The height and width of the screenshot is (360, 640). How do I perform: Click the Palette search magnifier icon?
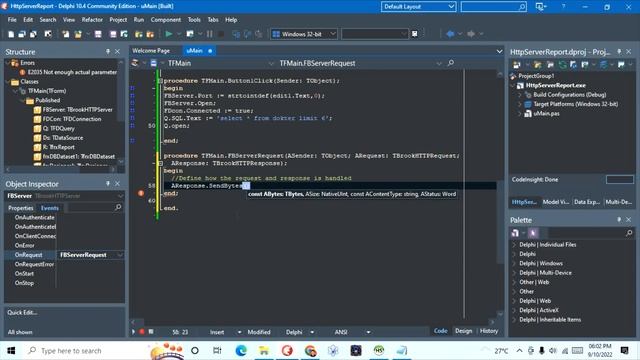629,233
